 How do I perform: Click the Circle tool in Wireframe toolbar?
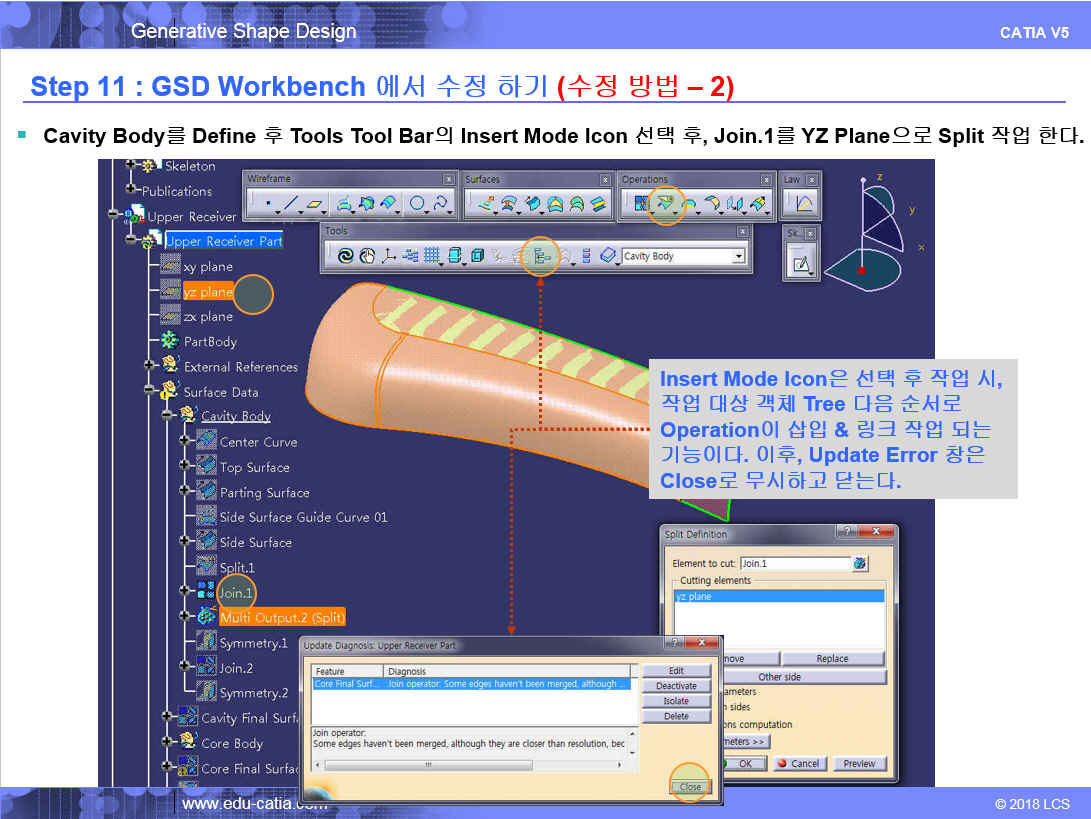[x=417, y=204]
